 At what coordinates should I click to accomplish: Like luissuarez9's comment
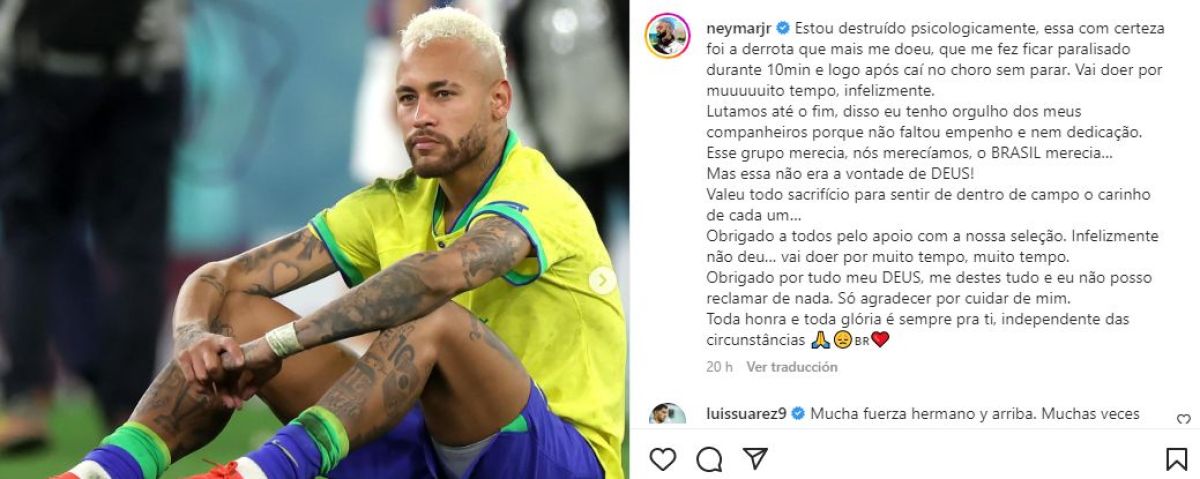pos(1183,420)
